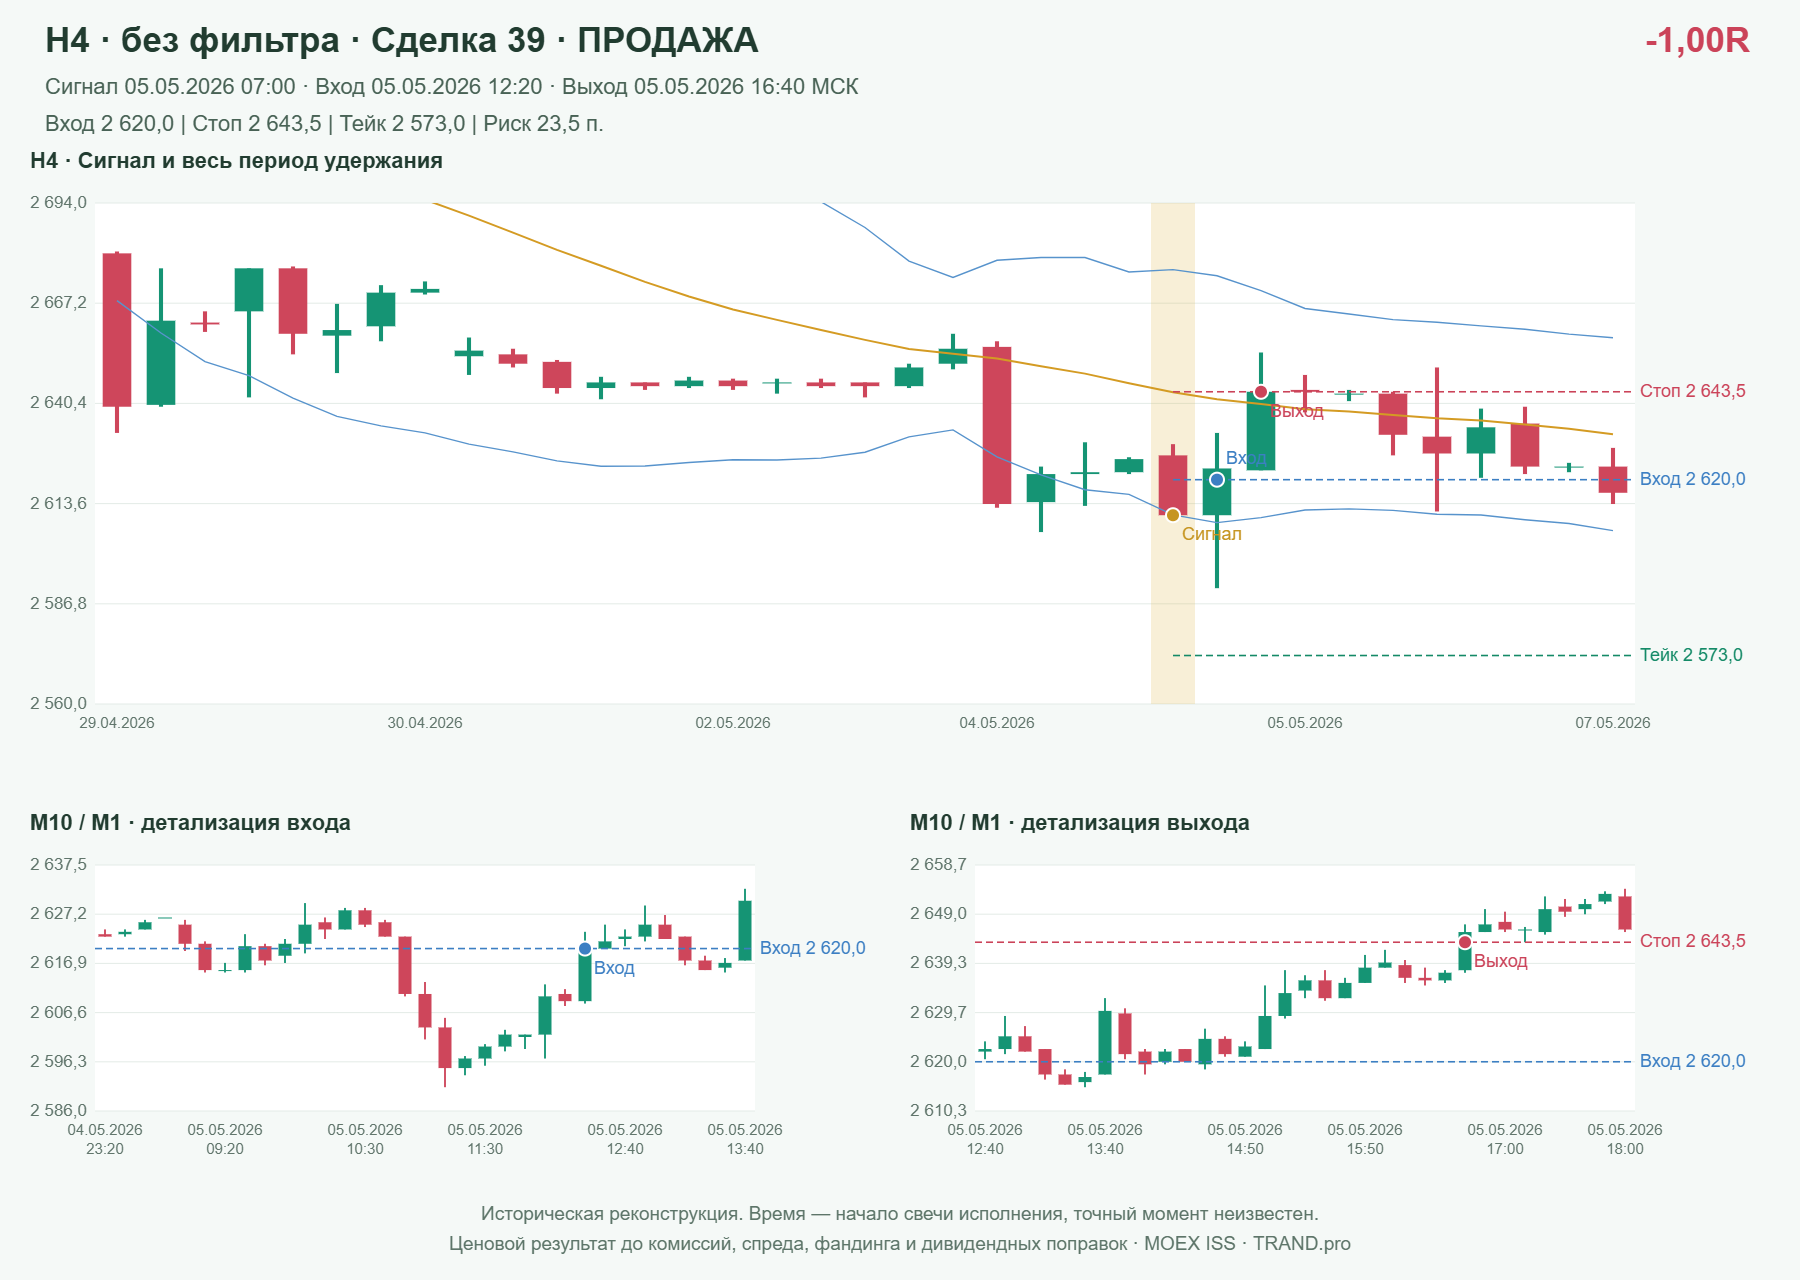Click the '07.05.2026' date on H4 axis

(x=1613, y=723)
